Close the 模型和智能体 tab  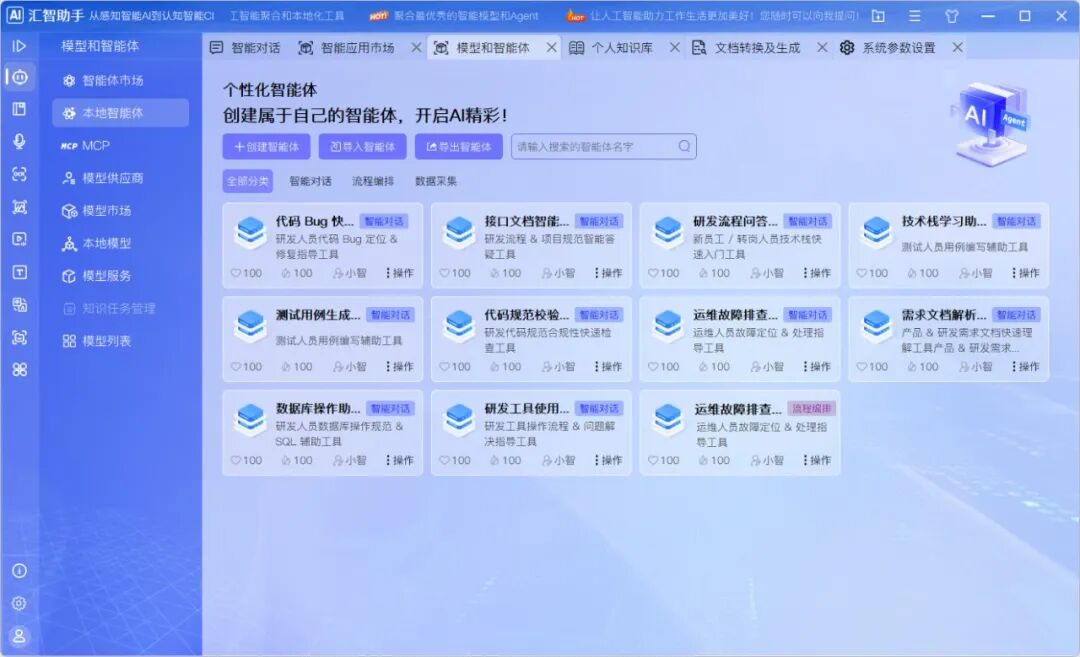tap(551, 48)
